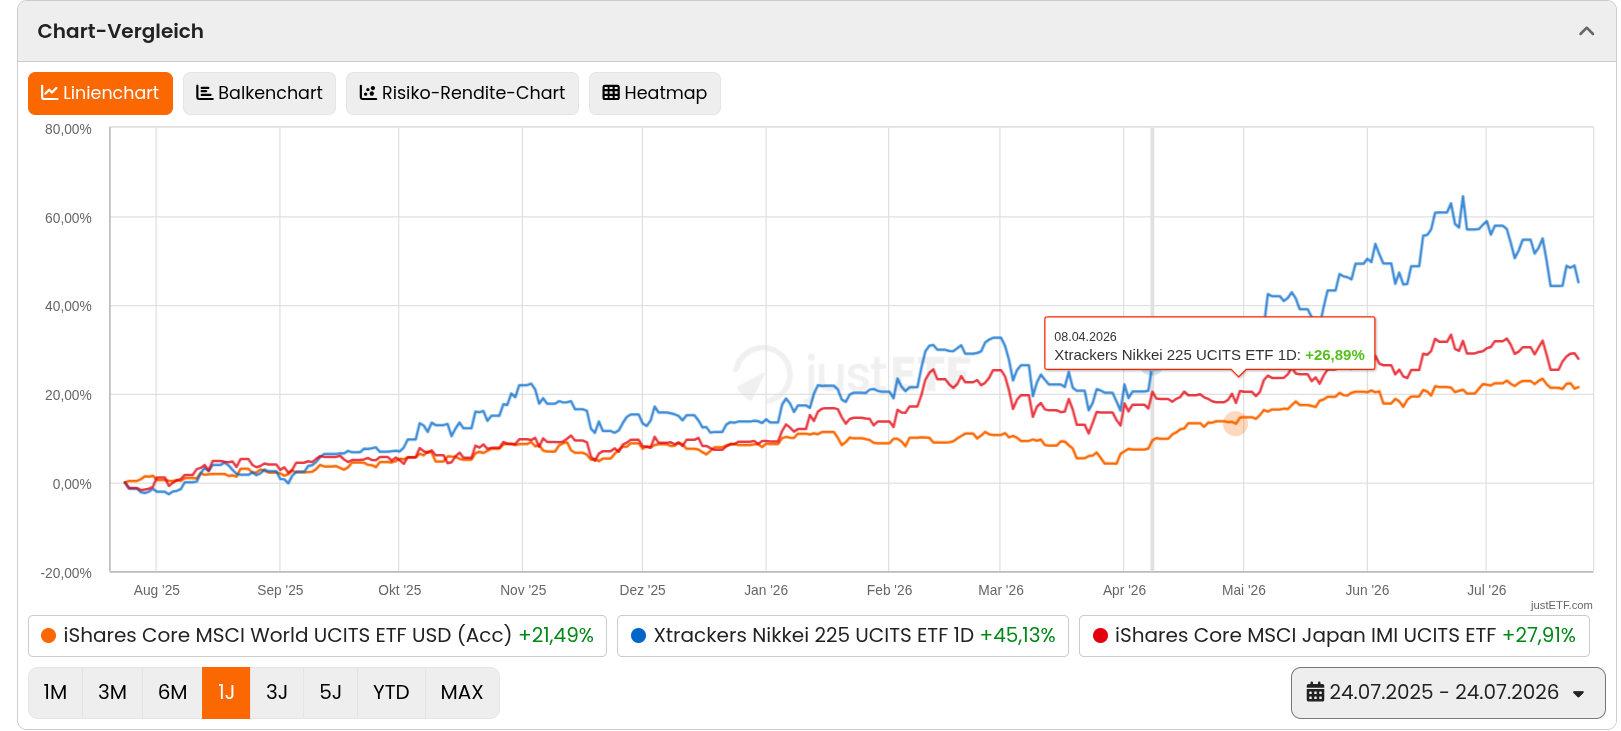
Task: Choose the 5J period button
Action: (x=330, y=693)
